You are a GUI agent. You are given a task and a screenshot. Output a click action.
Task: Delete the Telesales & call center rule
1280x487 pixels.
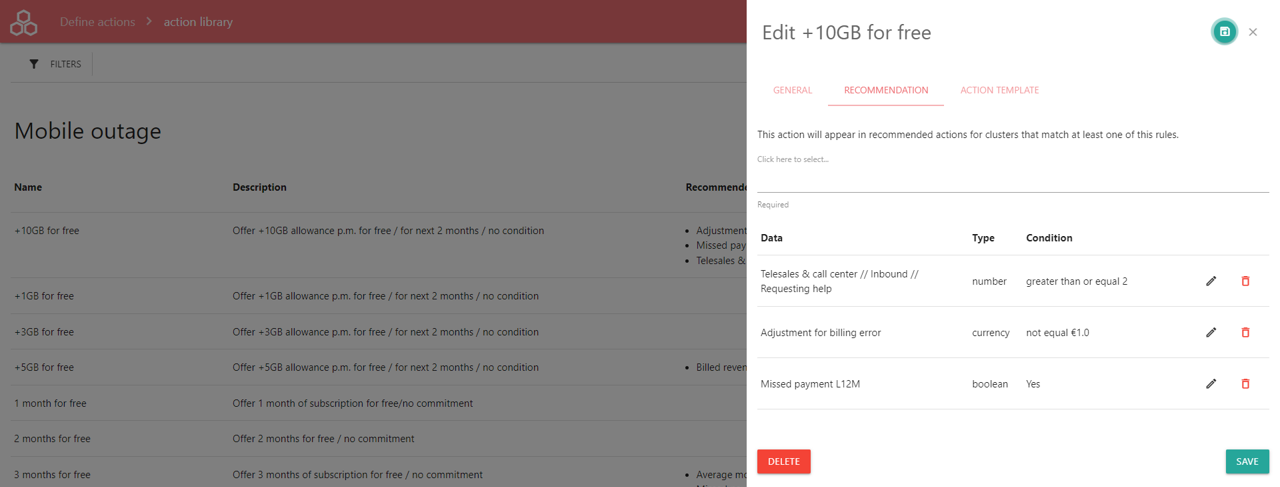pos(1245,281)
